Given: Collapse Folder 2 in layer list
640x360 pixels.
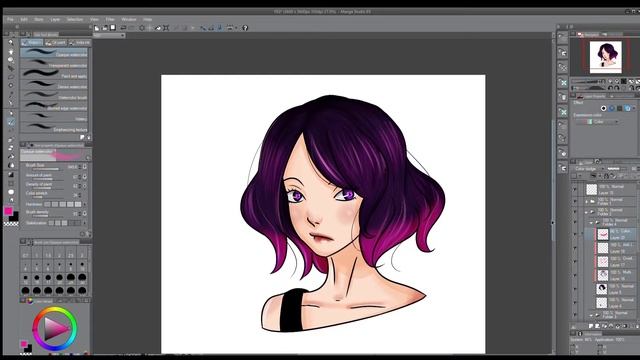Looking at the screenshot, I should (x=587, y=212).
